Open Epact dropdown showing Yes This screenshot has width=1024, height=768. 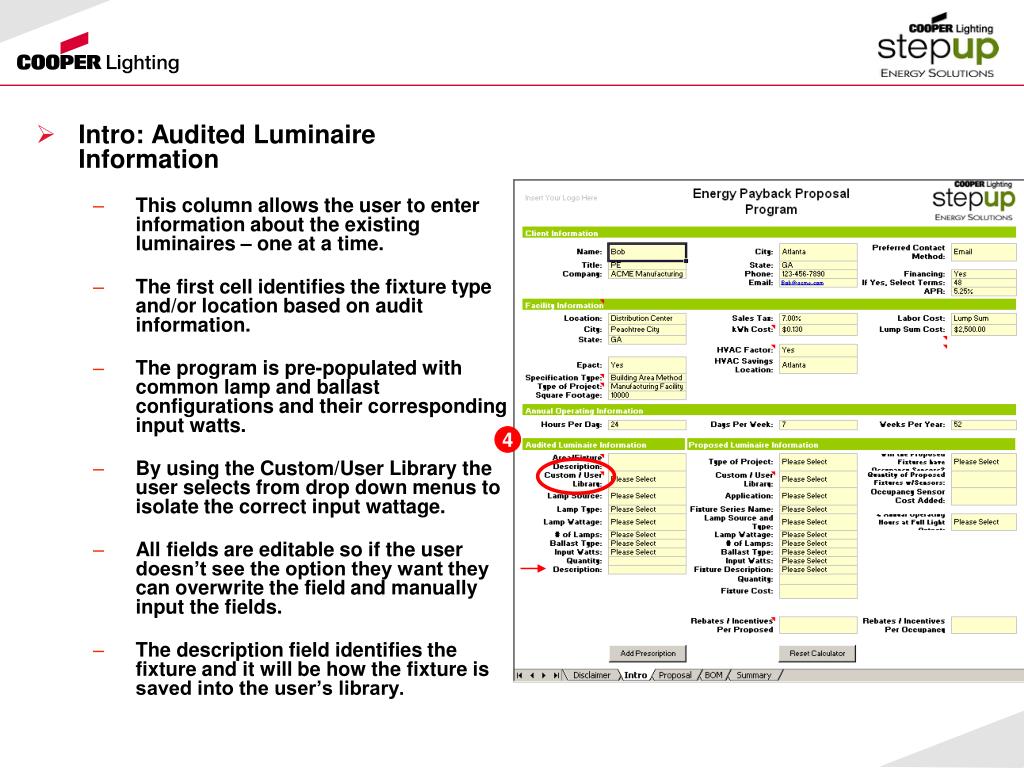647,365
